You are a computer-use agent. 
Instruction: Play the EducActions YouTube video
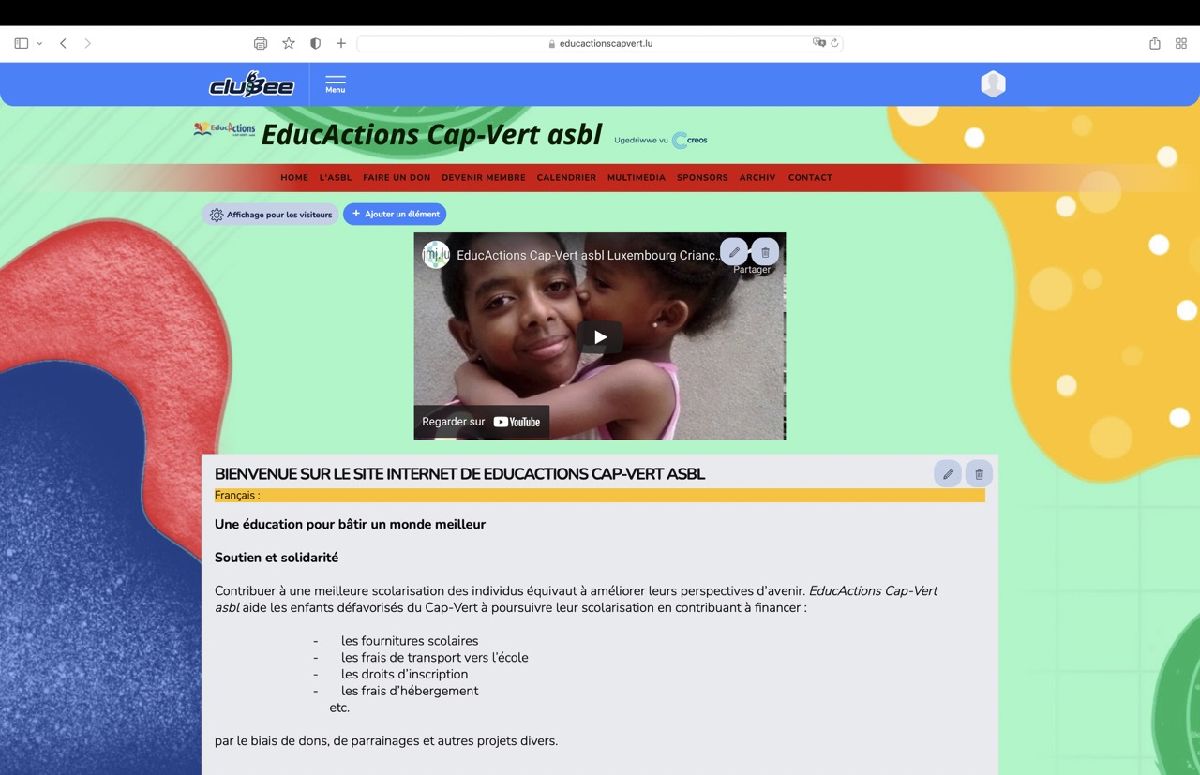click(x=600, y=337)
